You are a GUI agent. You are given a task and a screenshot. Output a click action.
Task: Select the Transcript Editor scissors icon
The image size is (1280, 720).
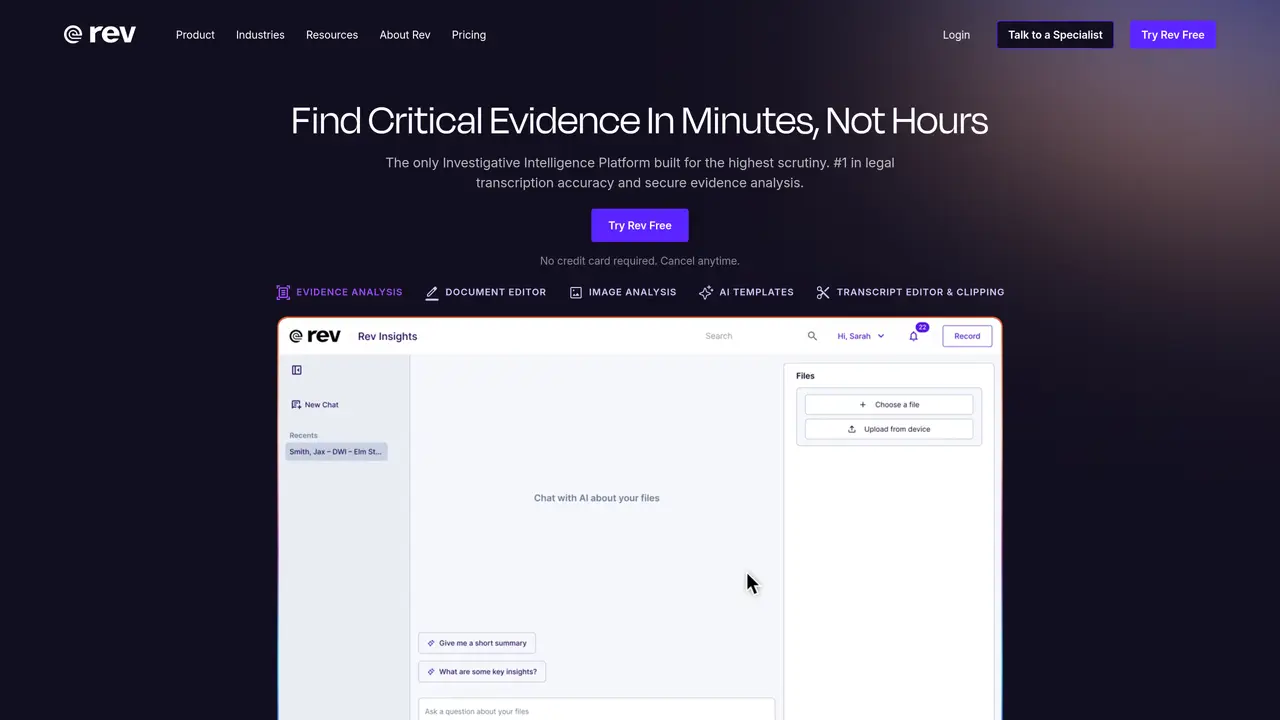823,292
